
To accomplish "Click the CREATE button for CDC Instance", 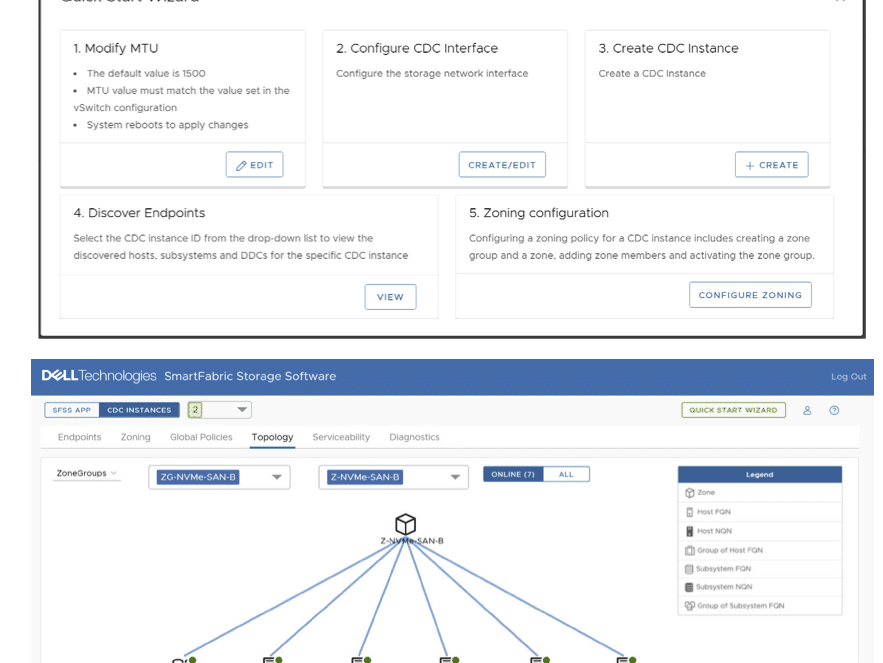I will click(x=771, y=164).
